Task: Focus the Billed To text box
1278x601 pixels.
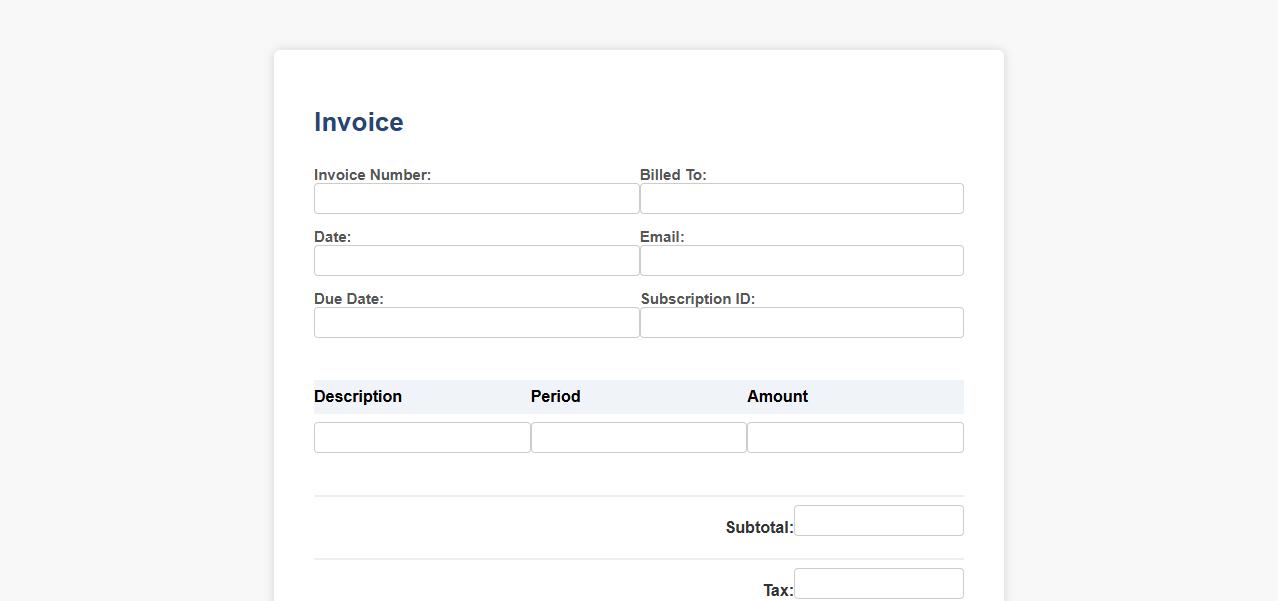Action: [801, 198]
